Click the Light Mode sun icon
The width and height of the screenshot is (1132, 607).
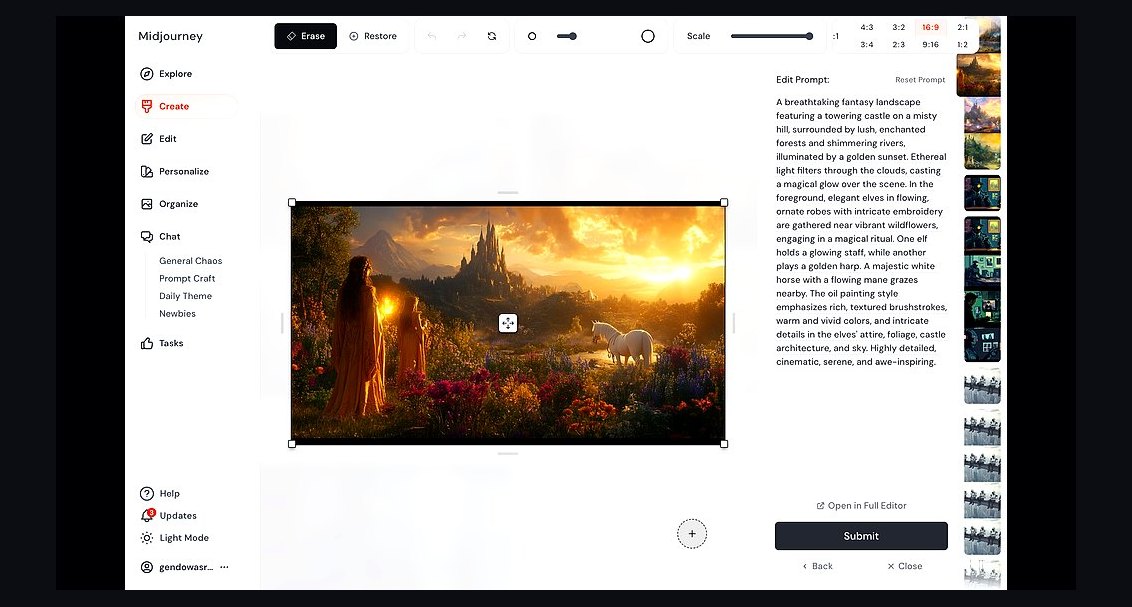tap(147, 538)
